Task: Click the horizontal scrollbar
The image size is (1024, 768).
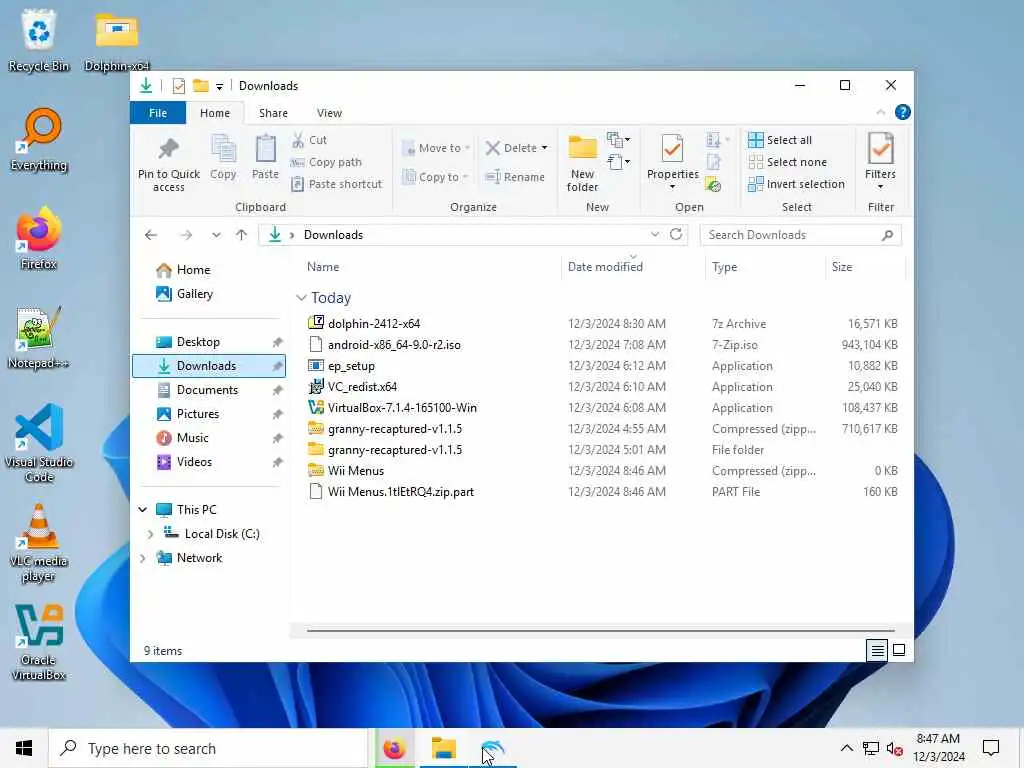Action: coord(600,631)
